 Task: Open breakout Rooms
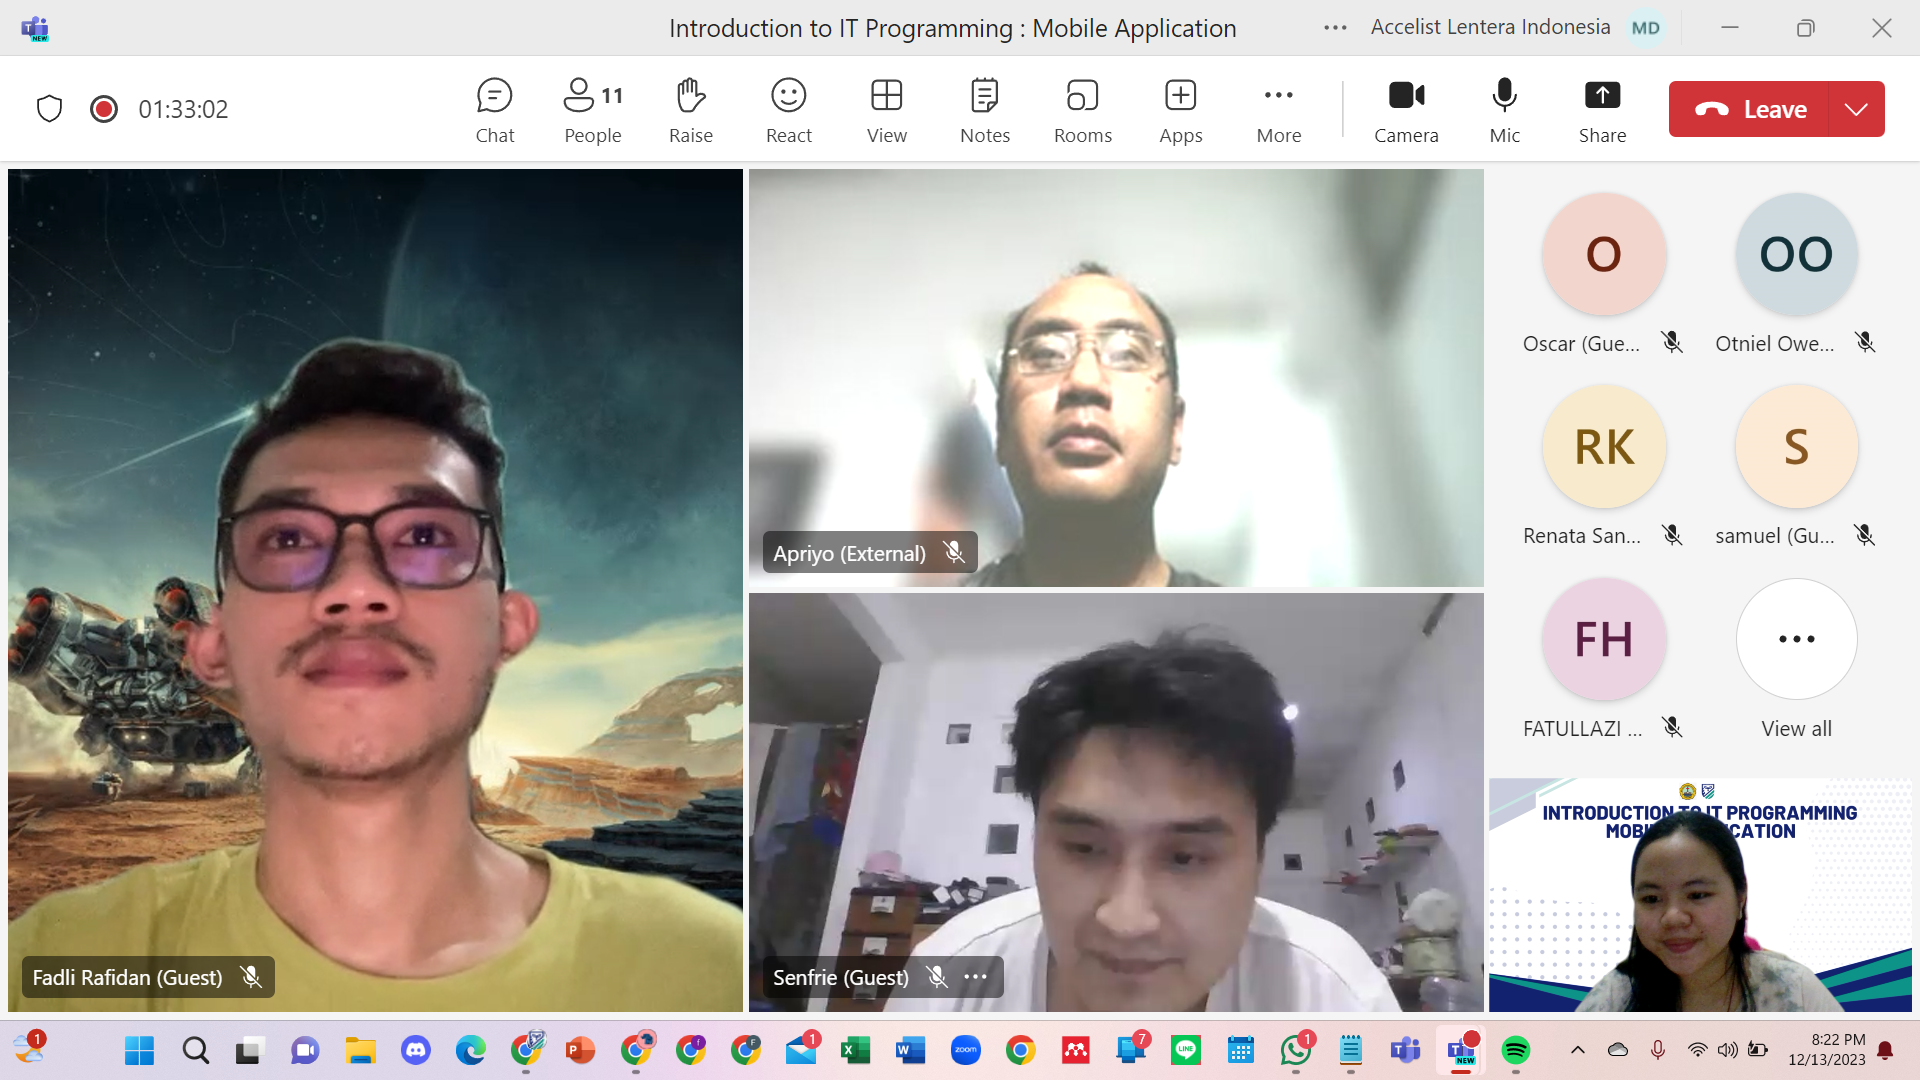(x=1082, y=110)
